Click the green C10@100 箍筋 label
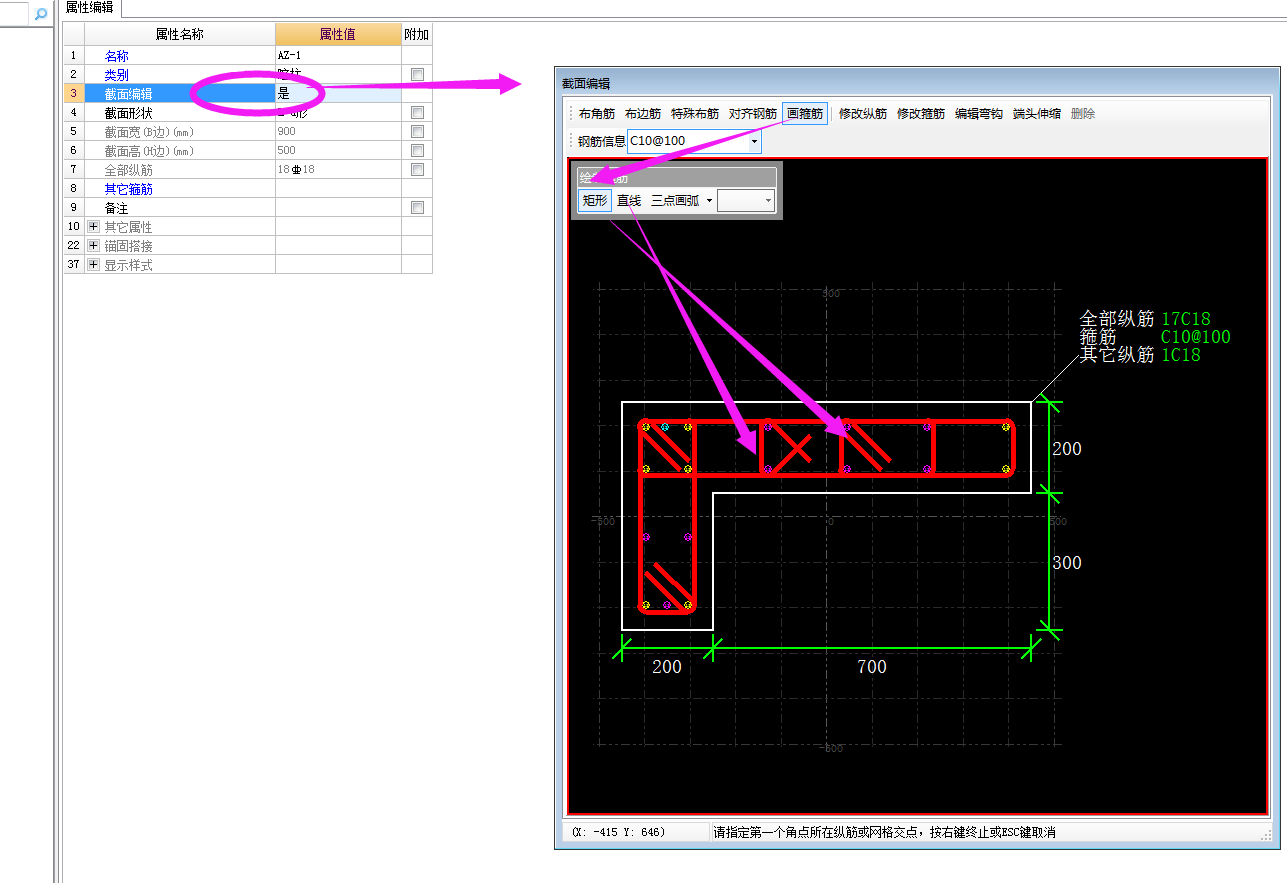The height and width of the screenshot is (883, 1287). coord(1196,338)
